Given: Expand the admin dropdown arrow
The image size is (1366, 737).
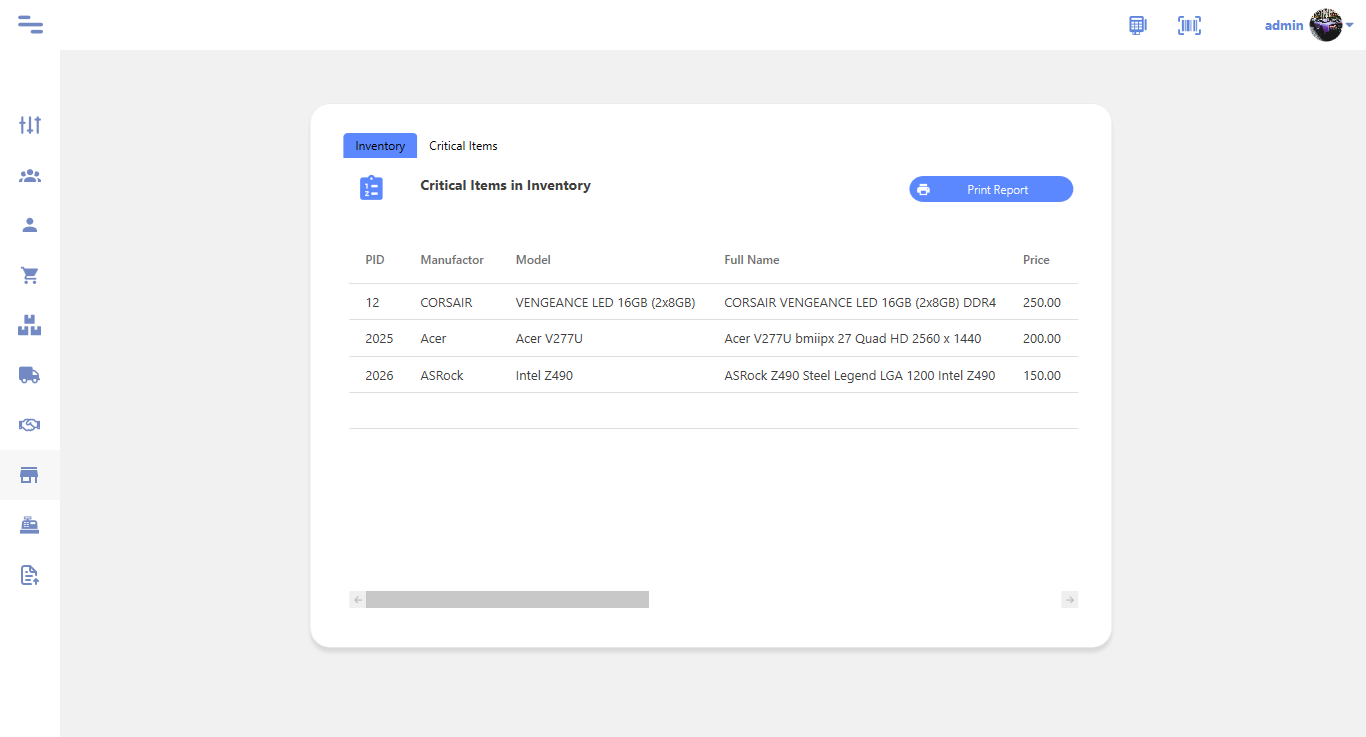Looking at the screenshot, I should click(x=1349, y=25).
